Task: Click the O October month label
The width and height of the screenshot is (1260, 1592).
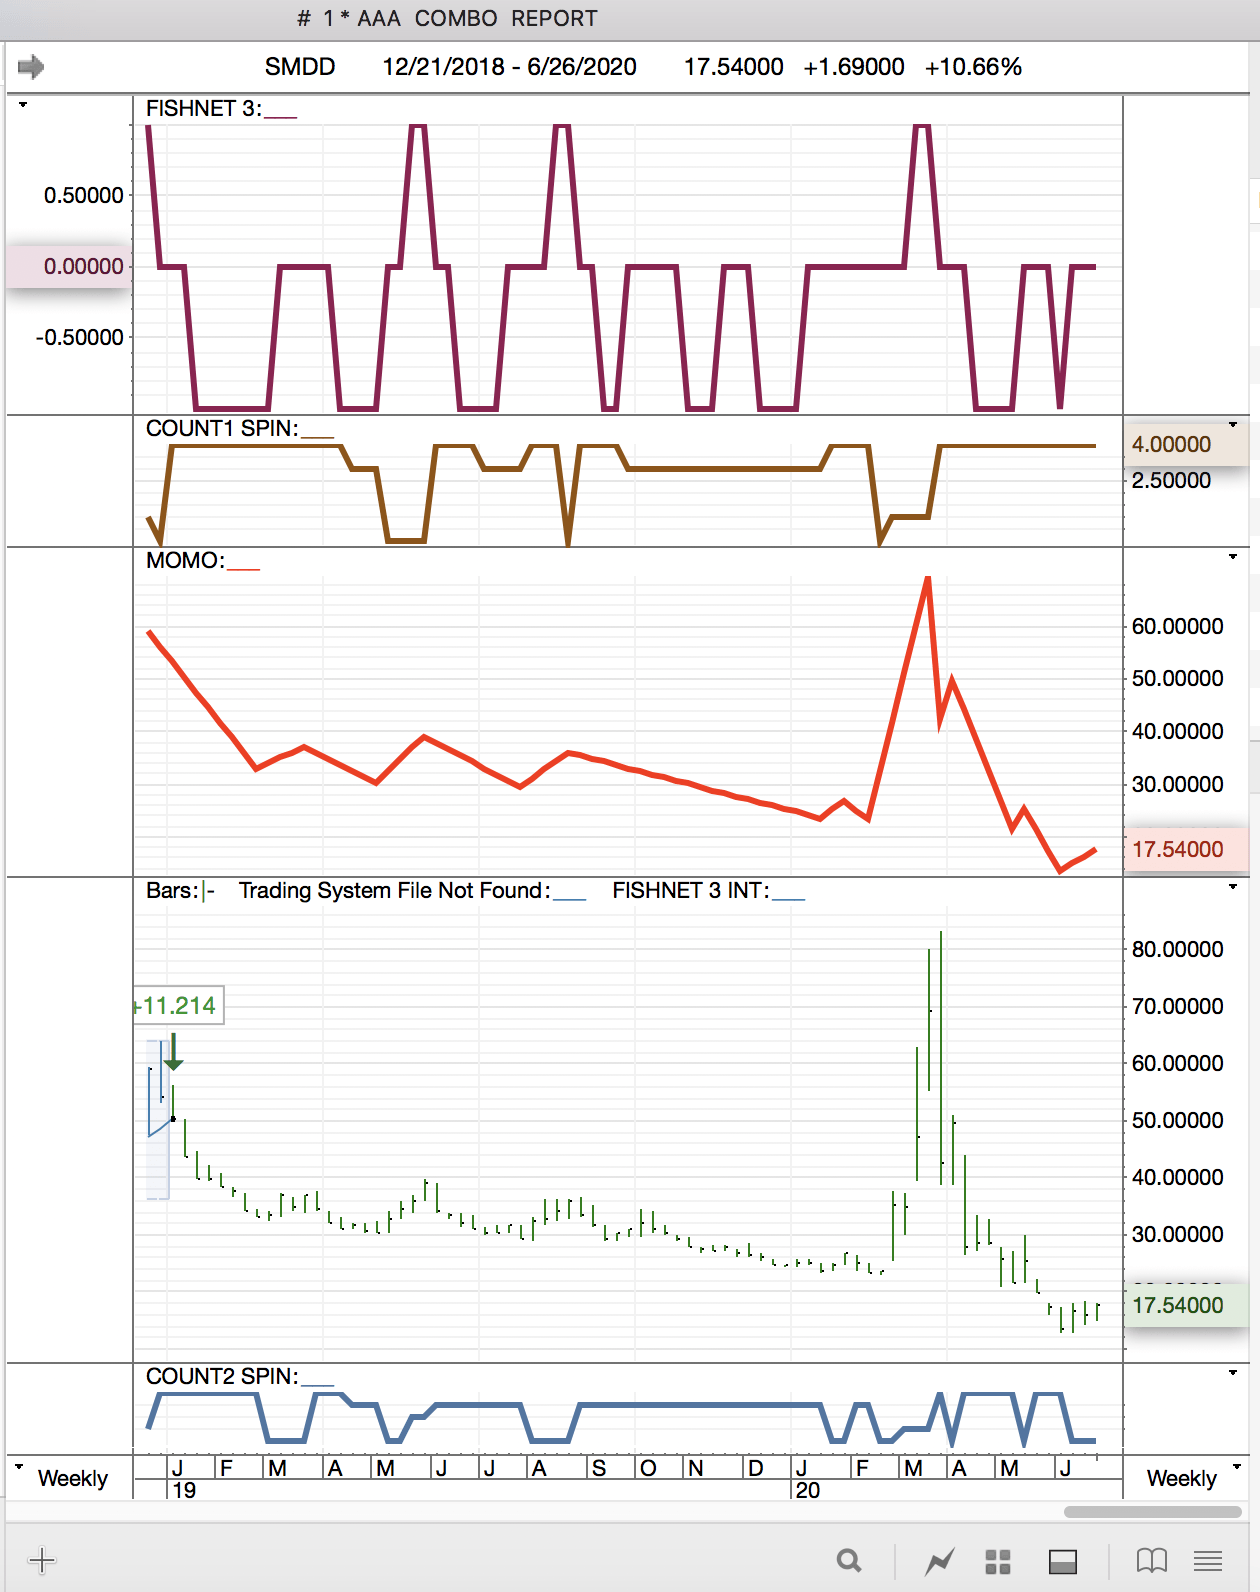Action: [648, 1468]
